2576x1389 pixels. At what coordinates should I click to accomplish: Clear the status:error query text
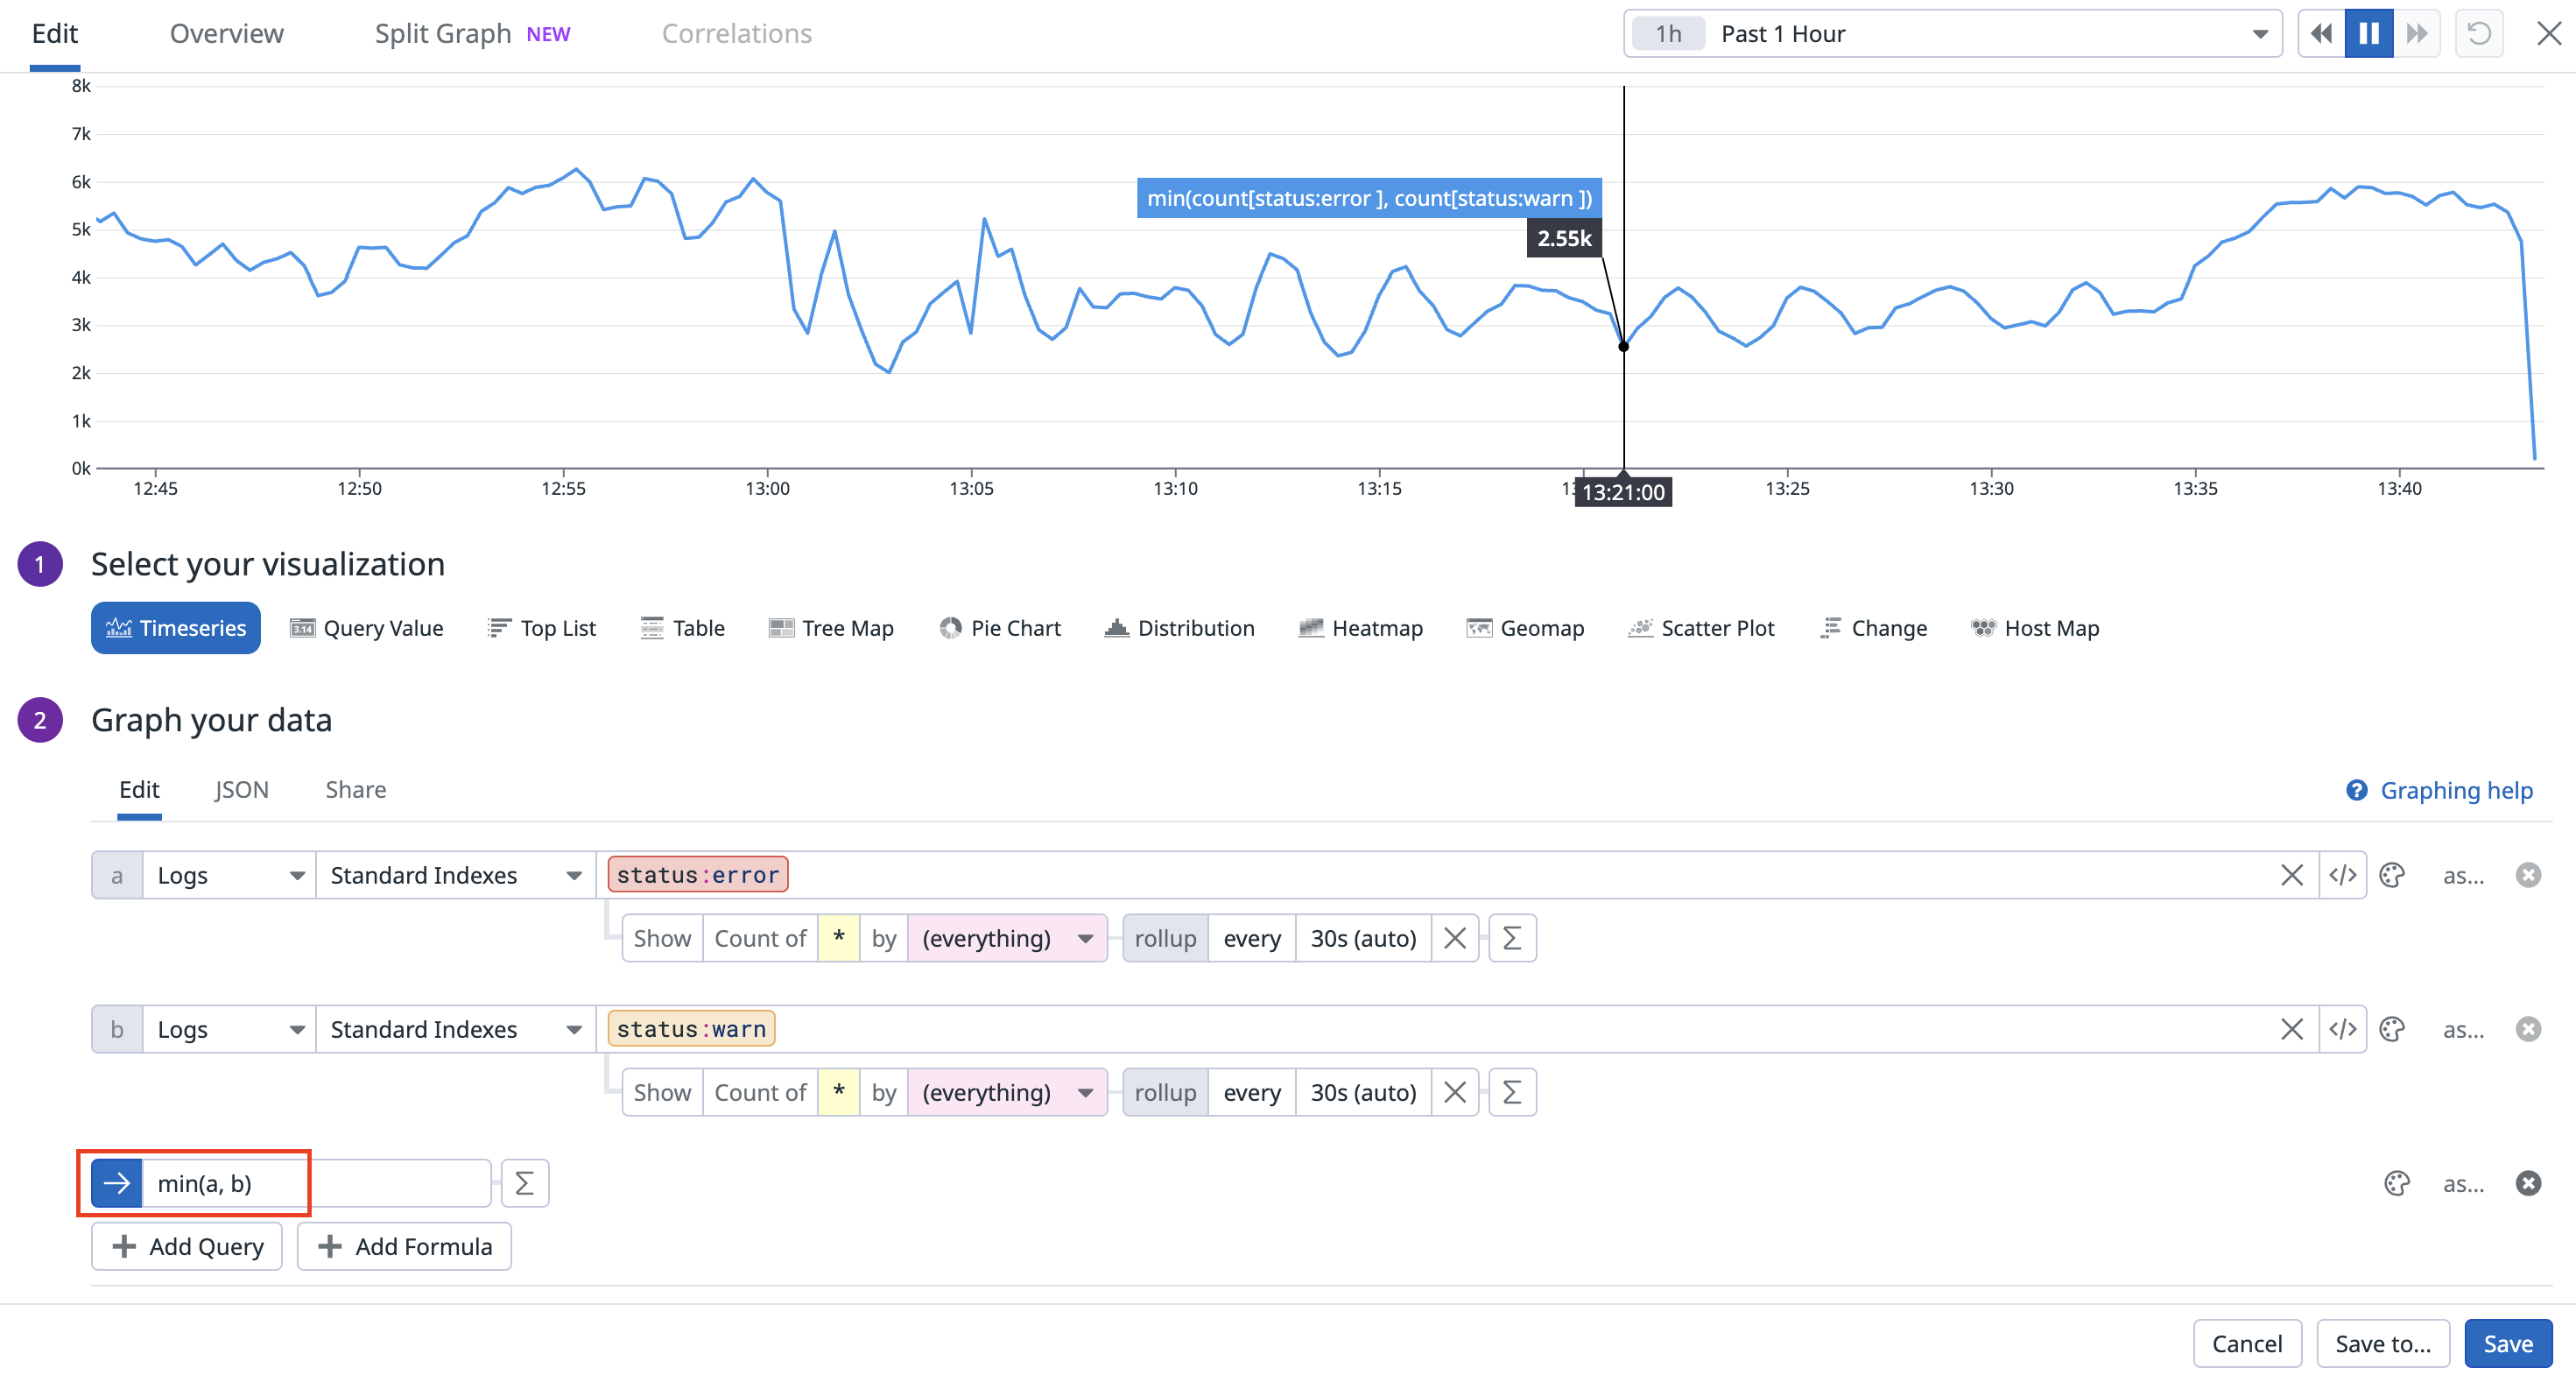[x=2291, y=875]
